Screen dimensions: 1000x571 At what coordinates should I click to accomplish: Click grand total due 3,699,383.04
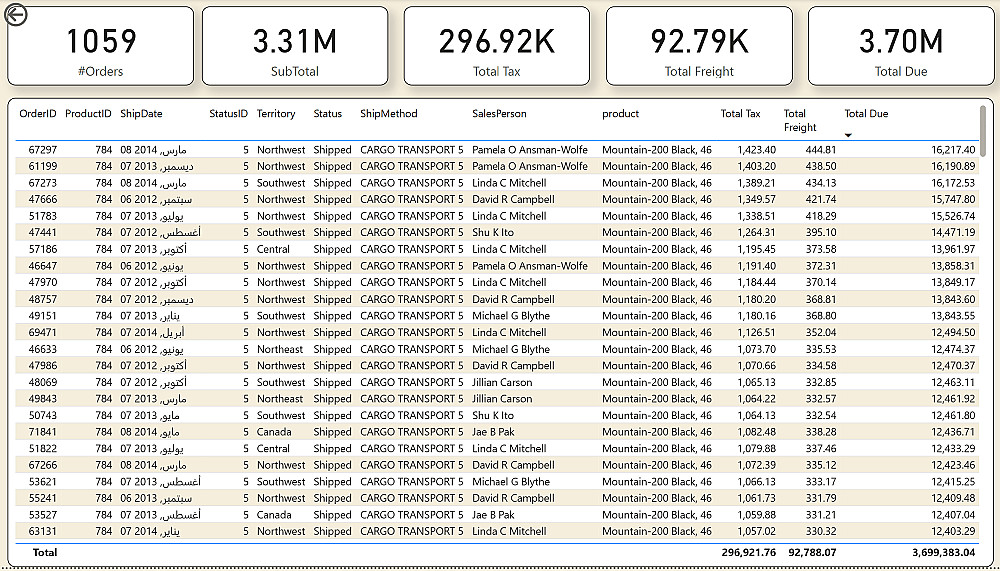(x=943, y=552)
